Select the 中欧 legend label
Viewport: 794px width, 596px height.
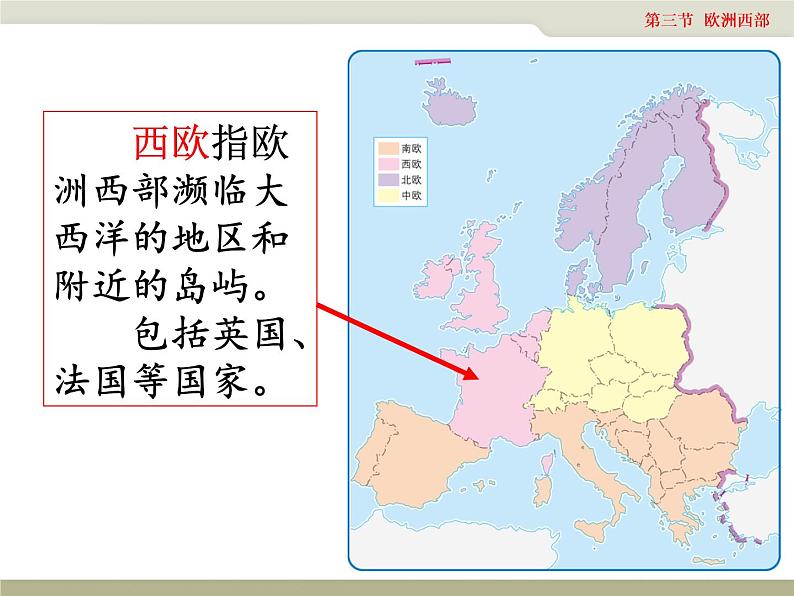pyautogui.click(x=412, y=195)
